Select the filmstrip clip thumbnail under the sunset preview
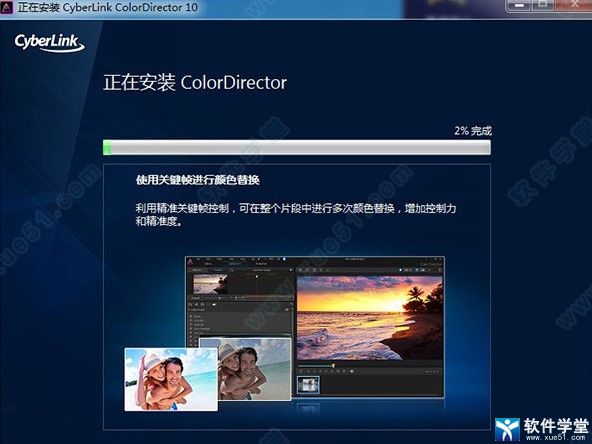 [308, 385]
